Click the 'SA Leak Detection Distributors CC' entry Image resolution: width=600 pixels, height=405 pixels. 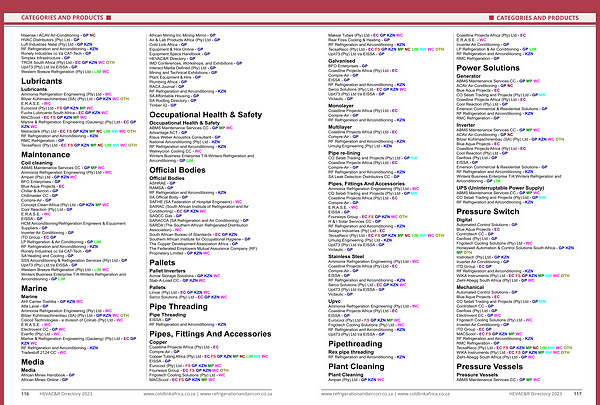(364, 177)
